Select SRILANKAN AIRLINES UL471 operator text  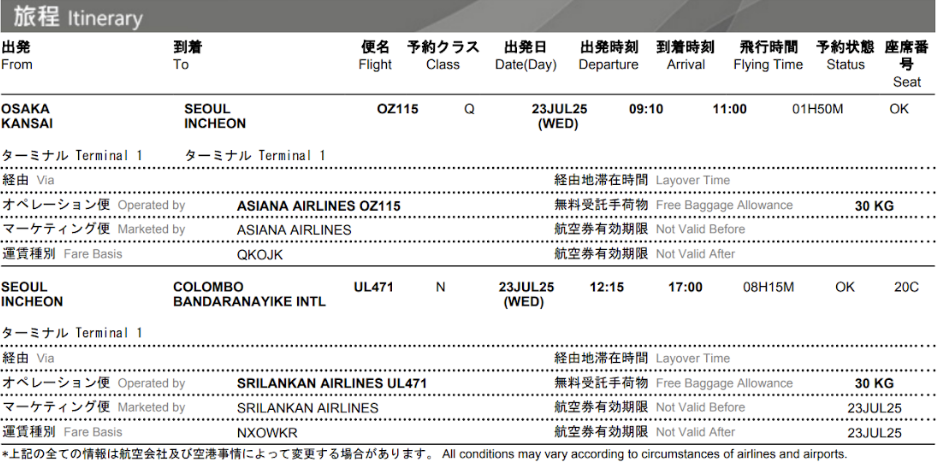coord(332,383)
